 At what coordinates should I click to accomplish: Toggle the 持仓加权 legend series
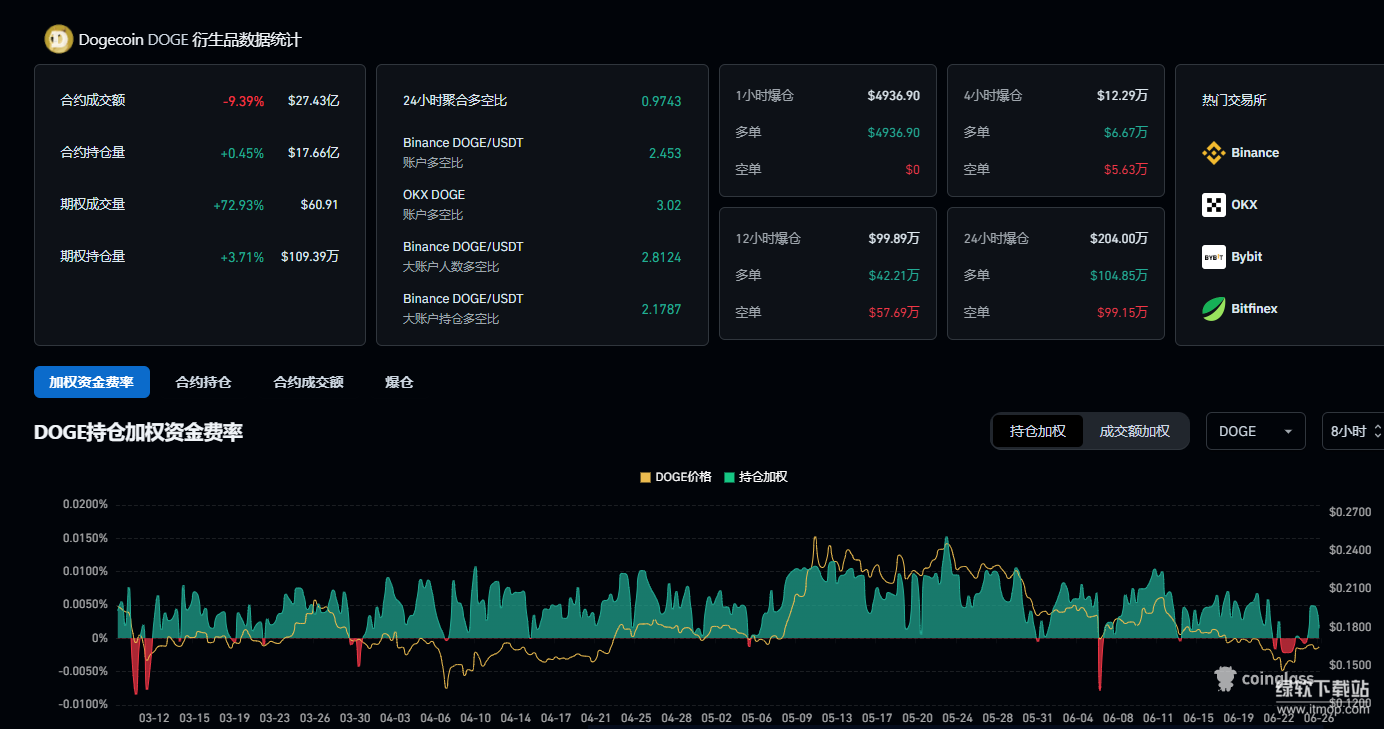[756, 477]
